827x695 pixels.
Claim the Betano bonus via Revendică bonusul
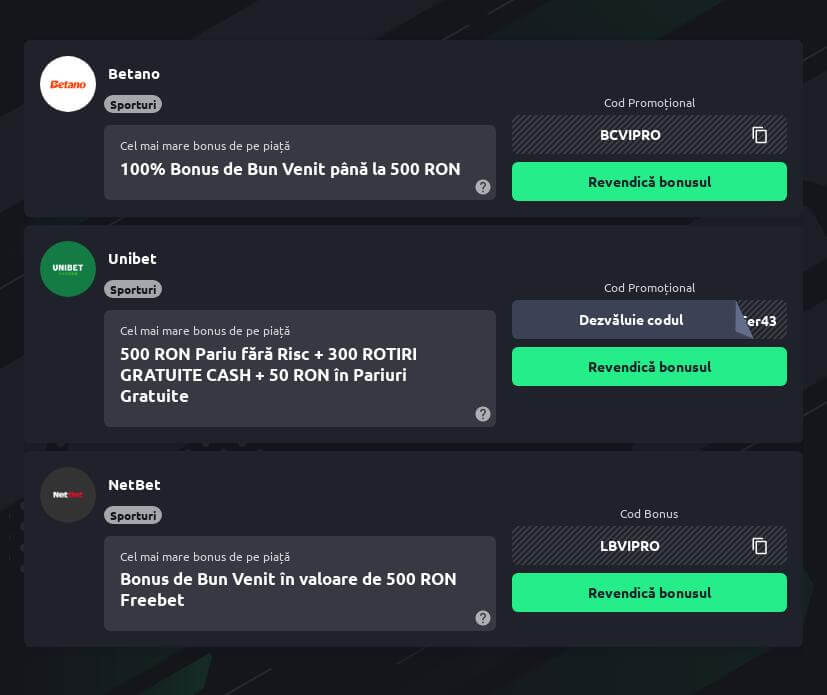pos(649,181)
